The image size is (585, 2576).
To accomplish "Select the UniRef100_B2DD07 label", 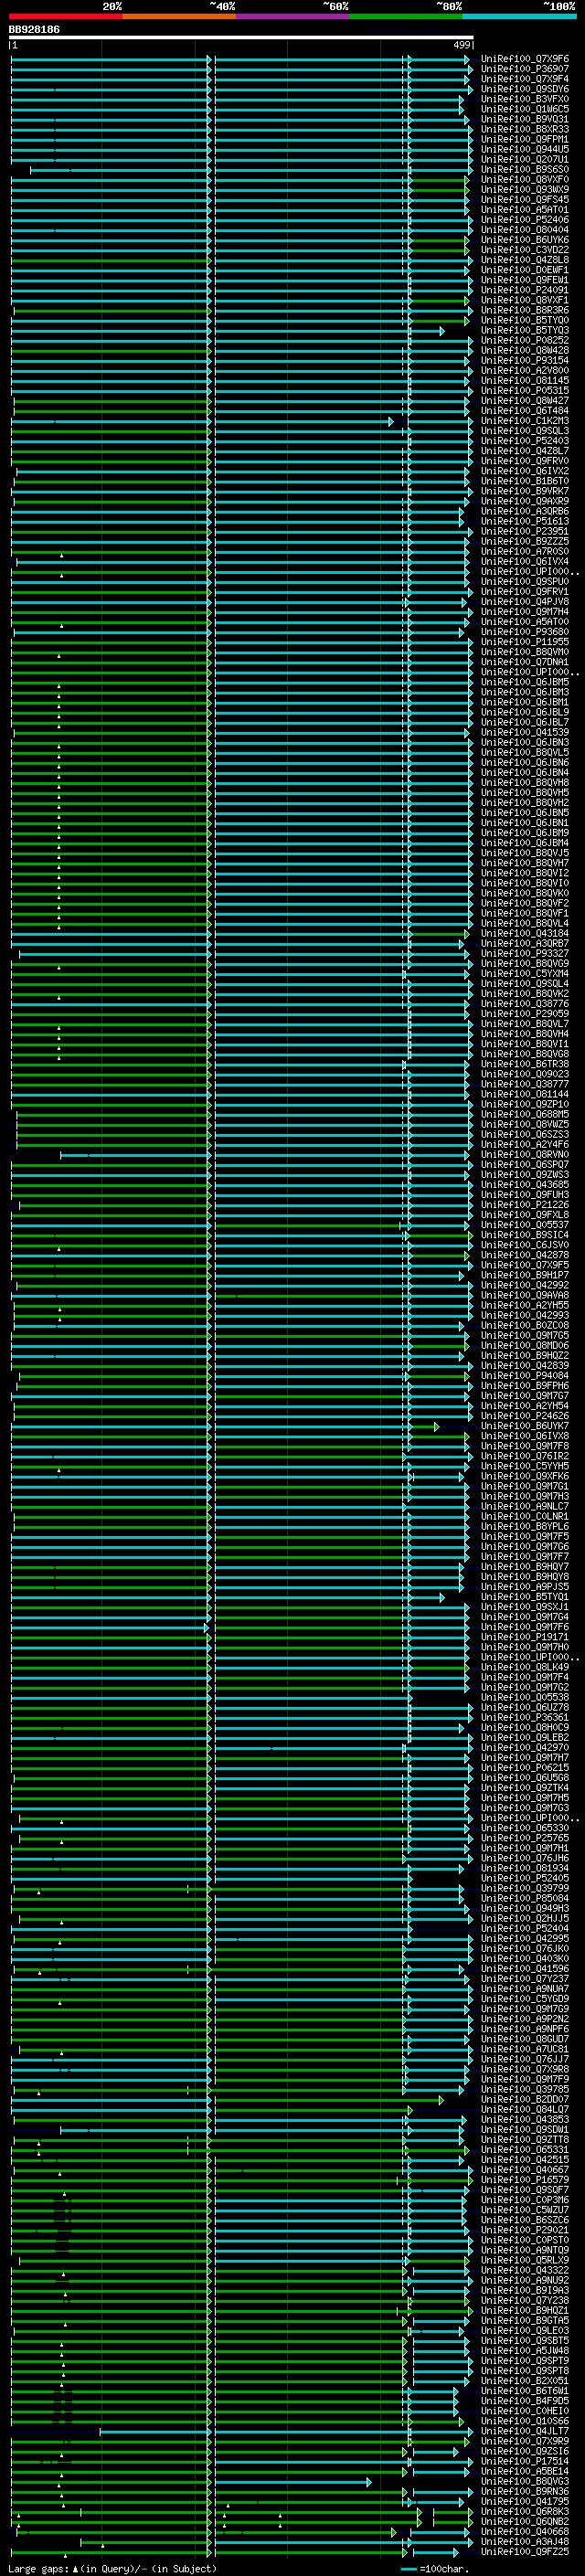I will [x=525, y=2099].
